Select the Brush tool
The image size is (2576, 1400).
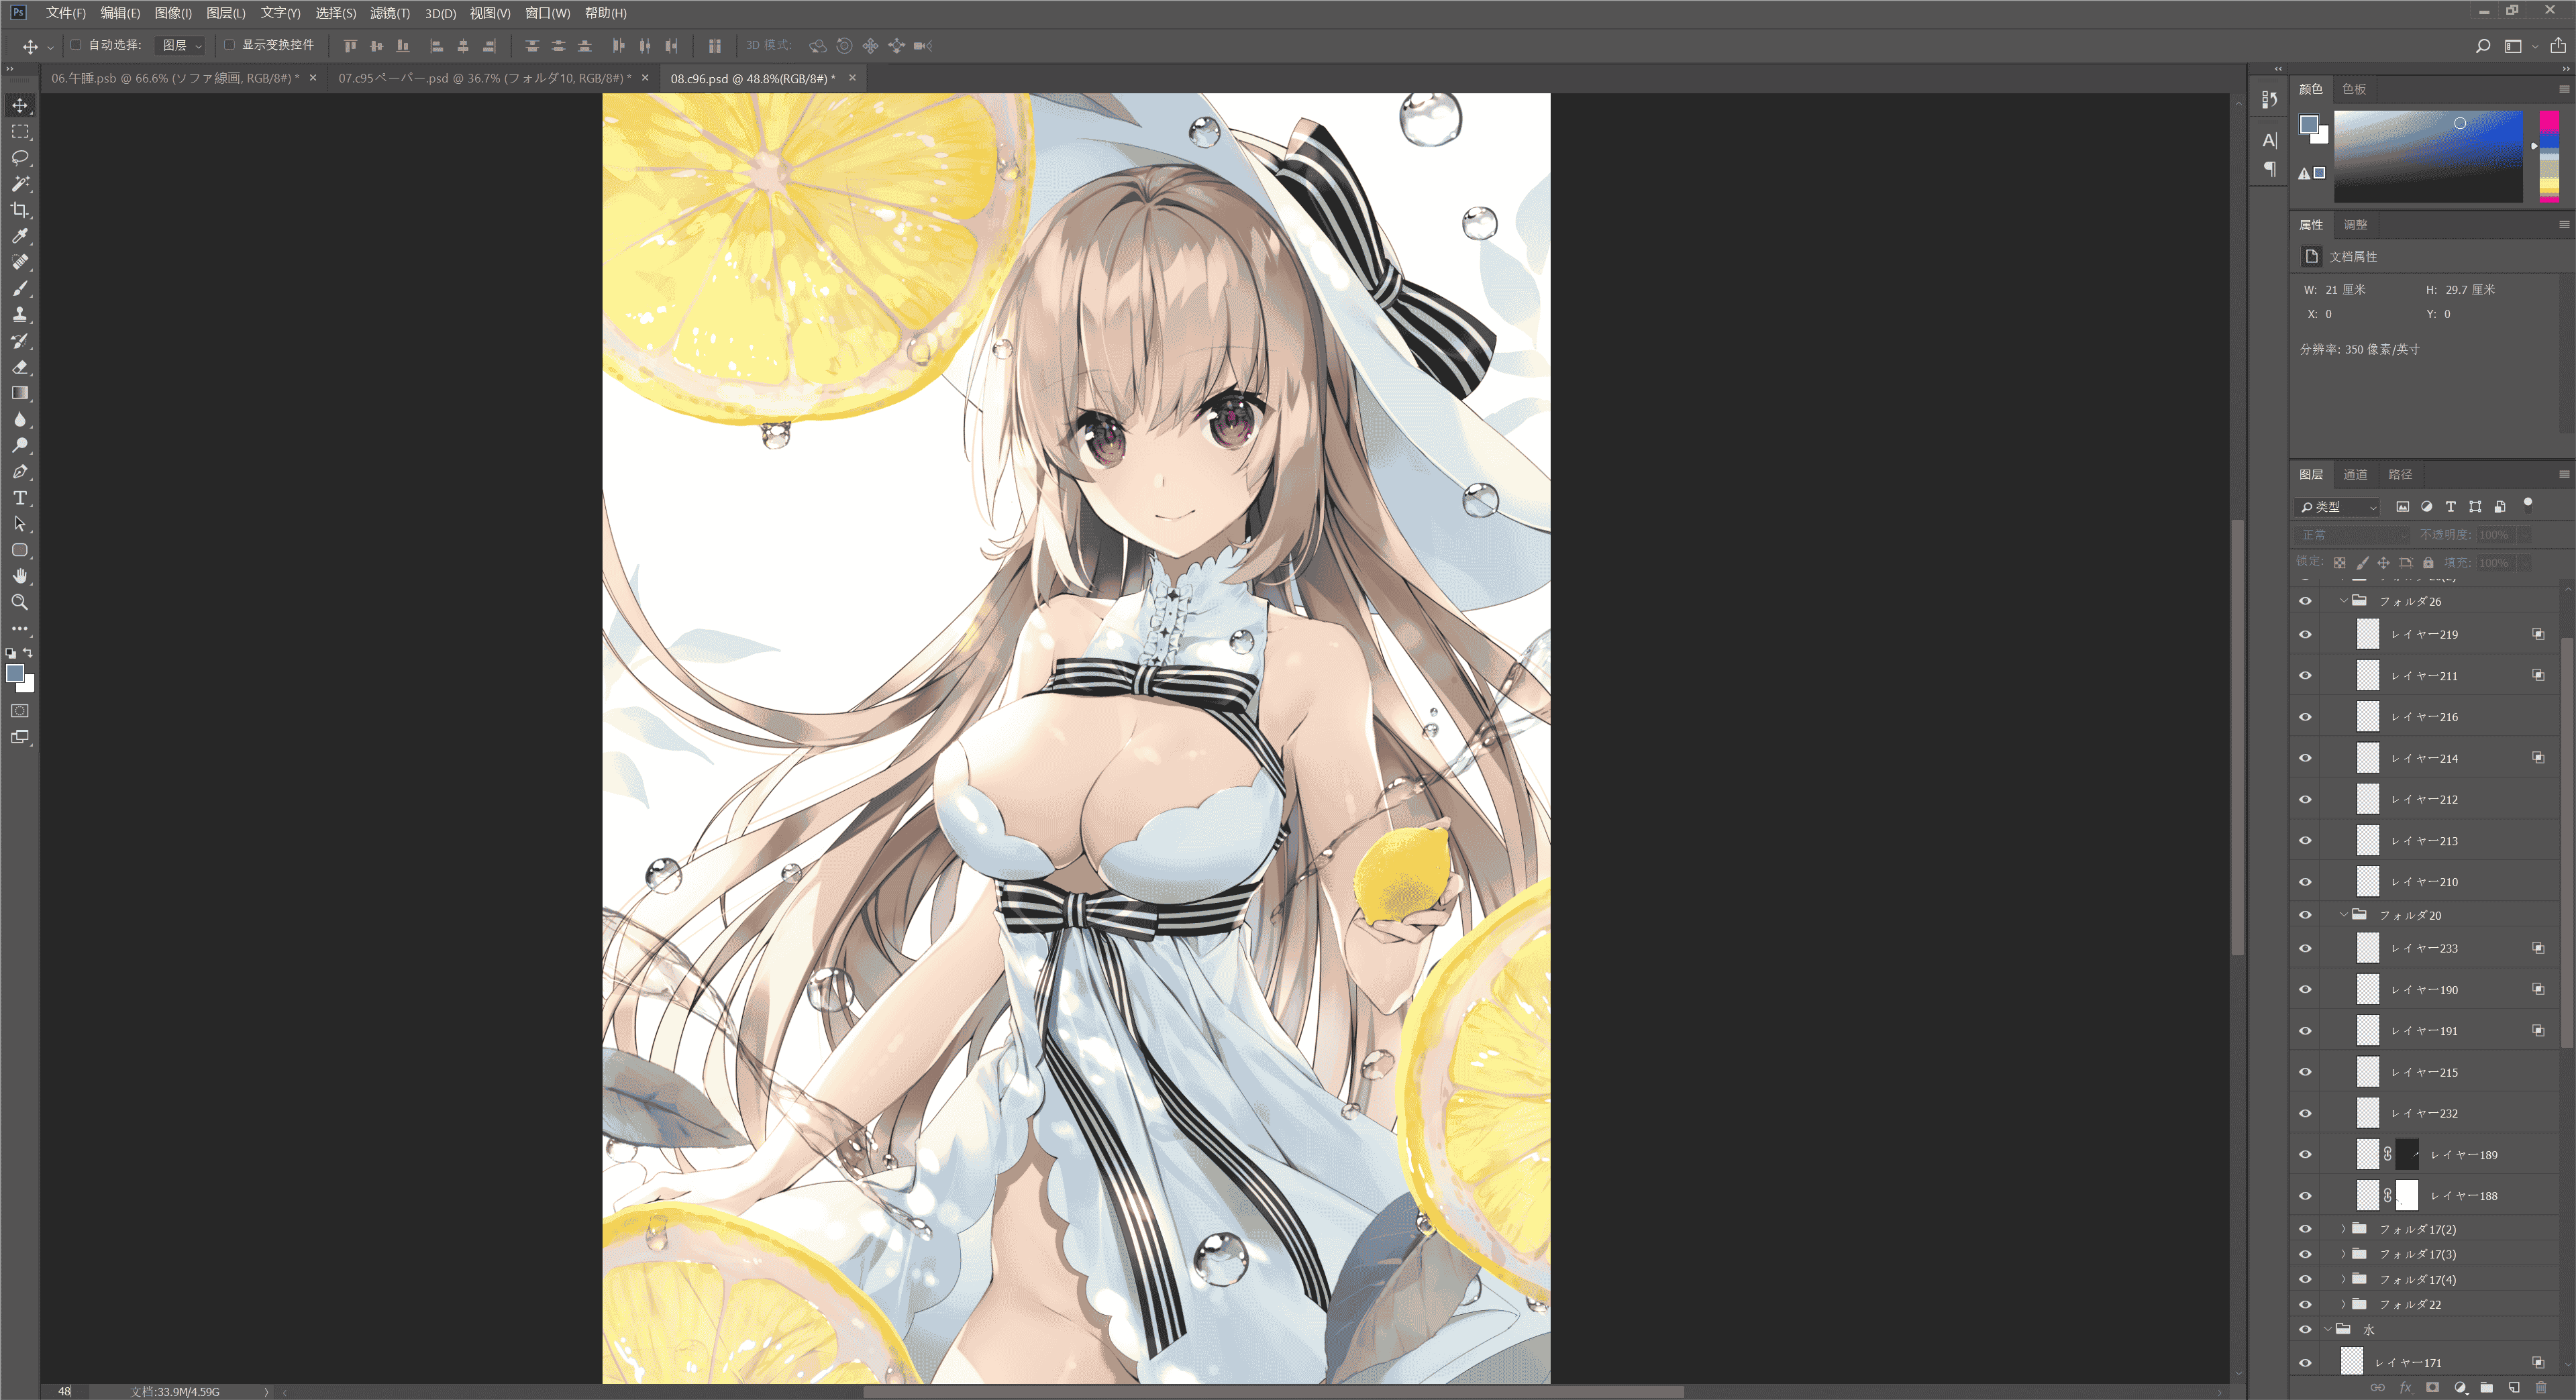click(20, 288)
